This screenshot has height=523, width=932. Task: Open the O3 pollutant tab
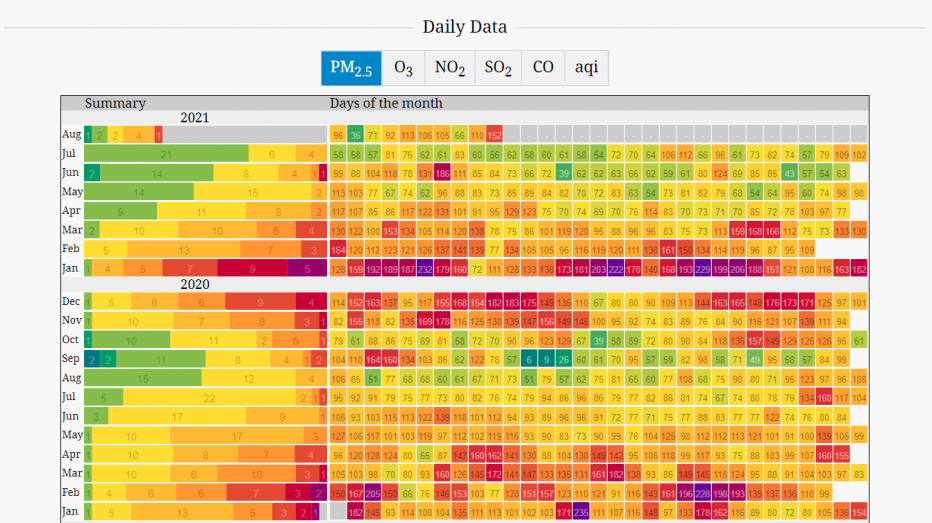click(x=403, y=68)
